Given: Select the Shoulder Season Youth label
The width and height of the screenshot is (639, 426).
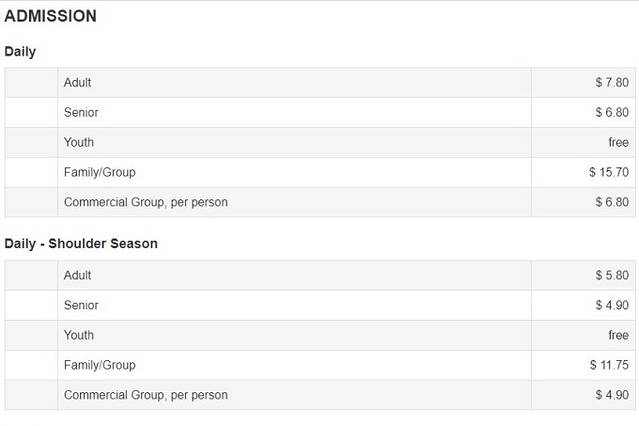Looking at the screenshot, I should click(79, 335).
